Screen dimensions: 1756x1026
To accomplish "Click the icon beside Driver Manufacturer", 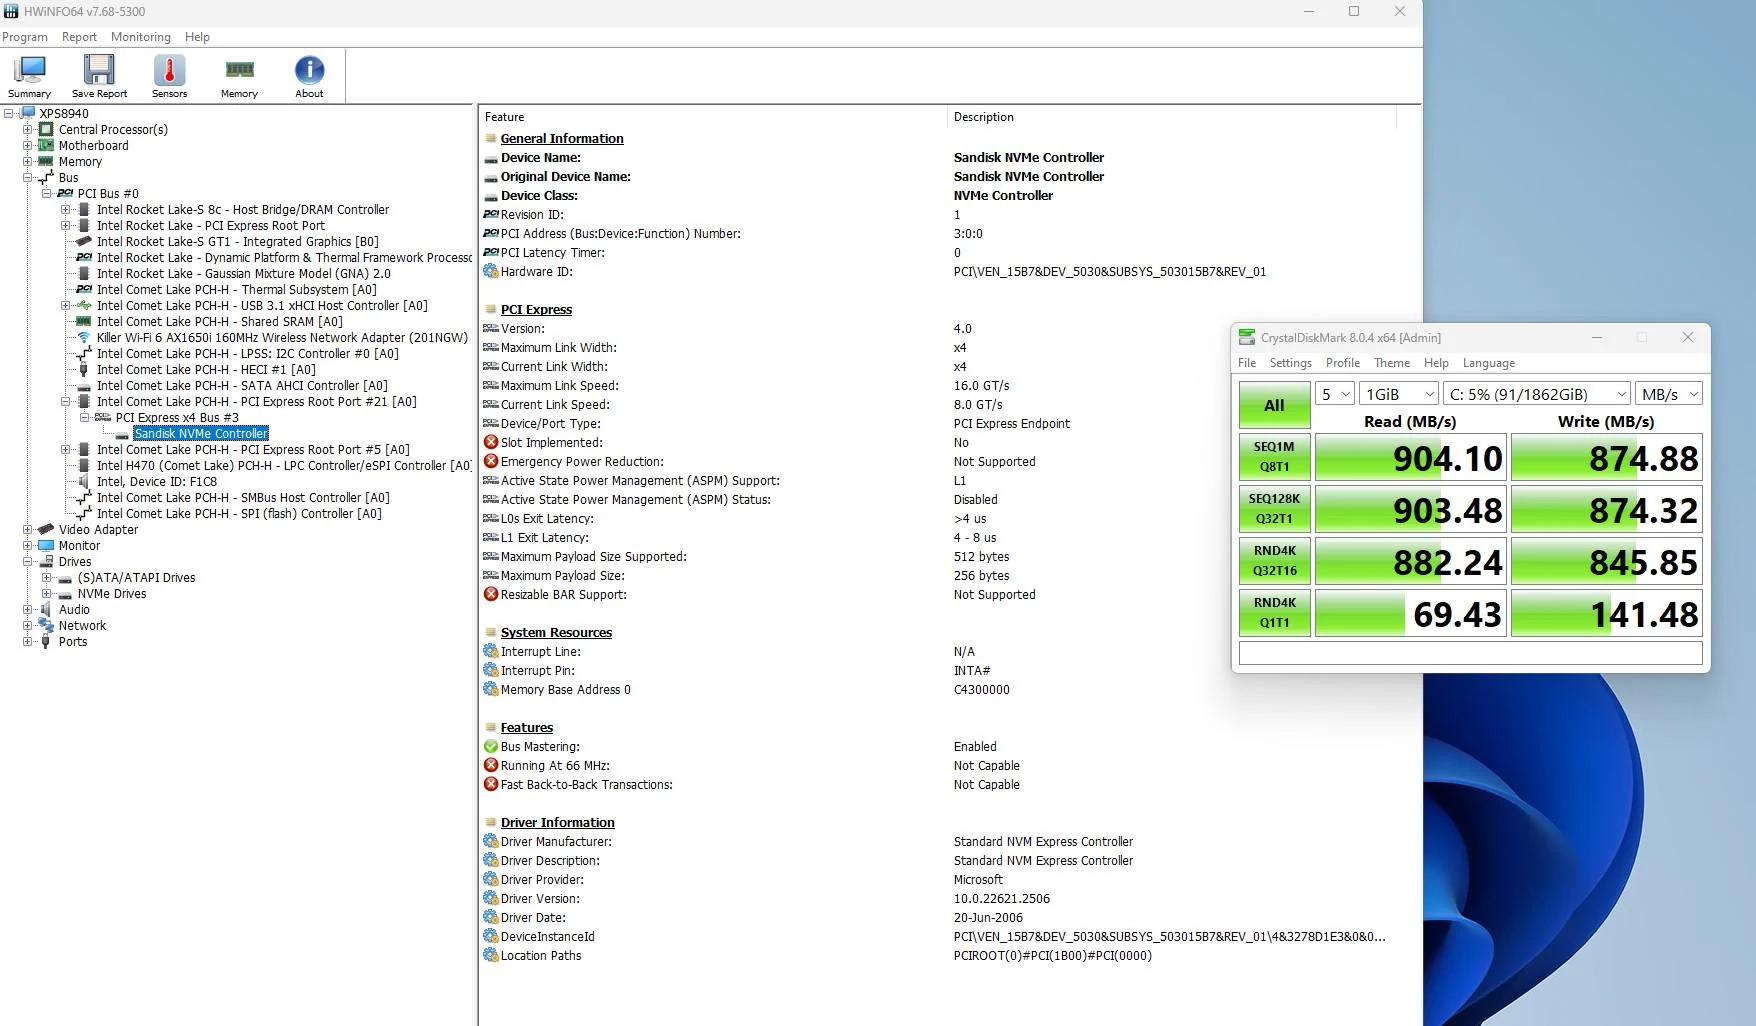I will tap(491, 841).
